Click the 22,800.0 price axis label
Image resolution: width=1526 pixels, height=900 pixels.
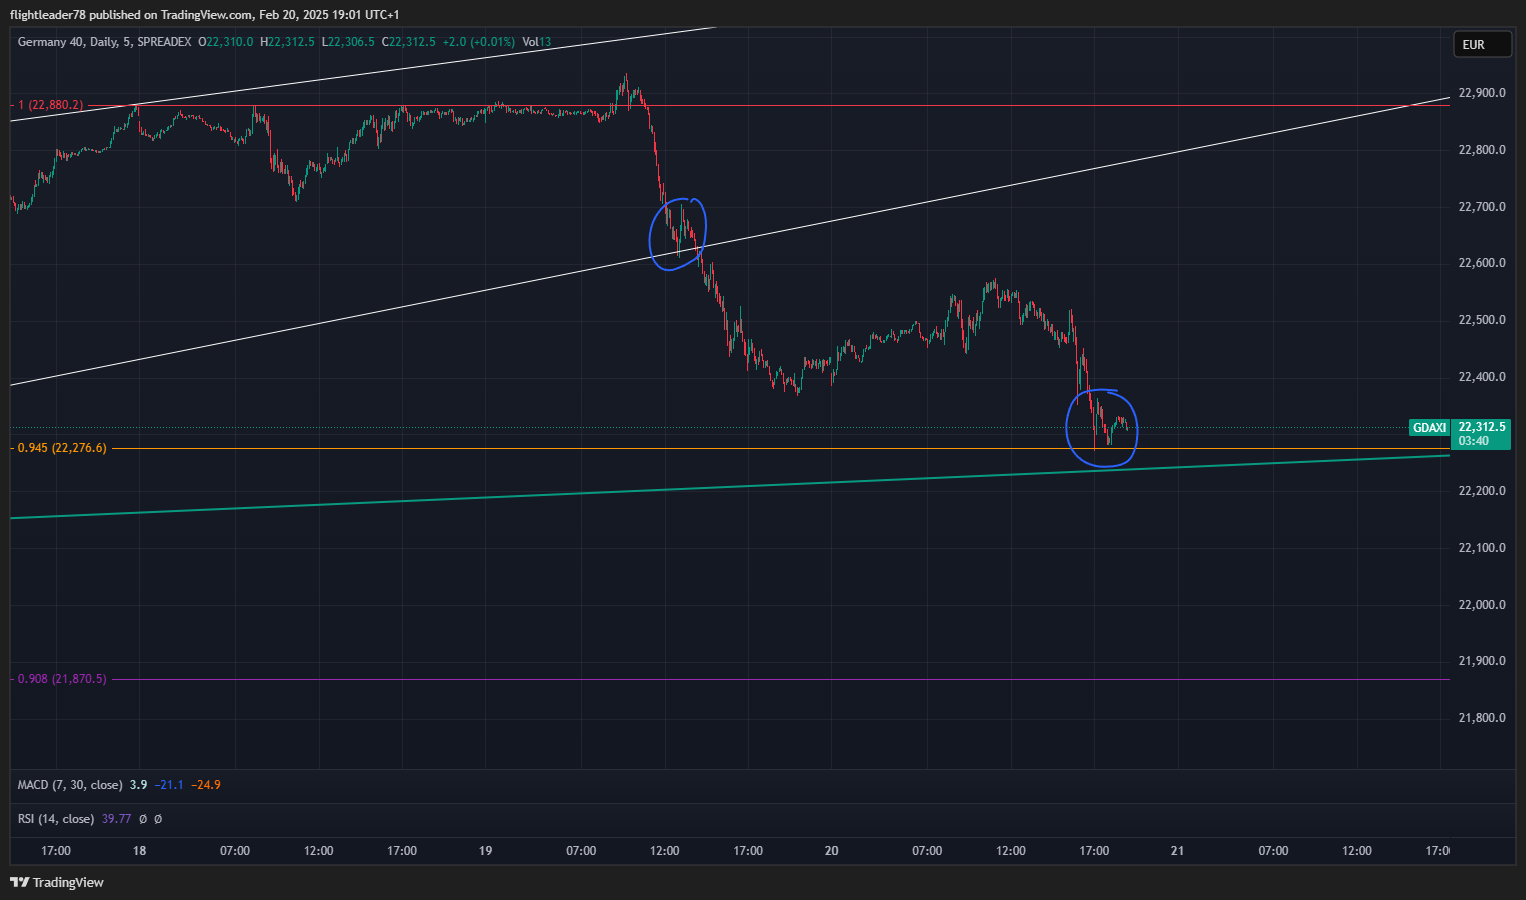pos(1482,150)
